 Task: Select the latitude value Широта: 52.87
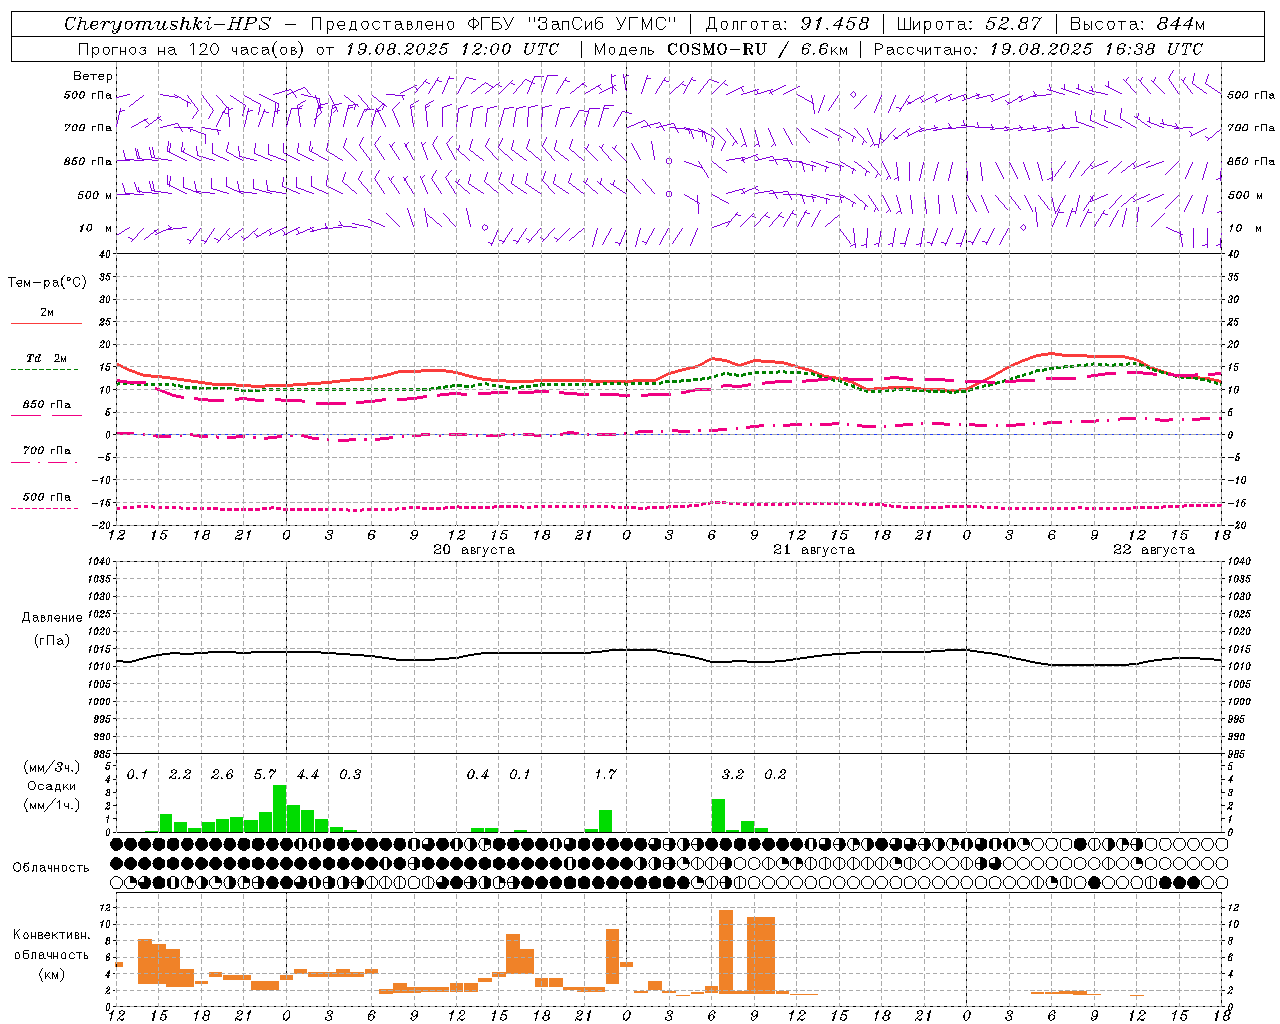[x=969, y=24]
